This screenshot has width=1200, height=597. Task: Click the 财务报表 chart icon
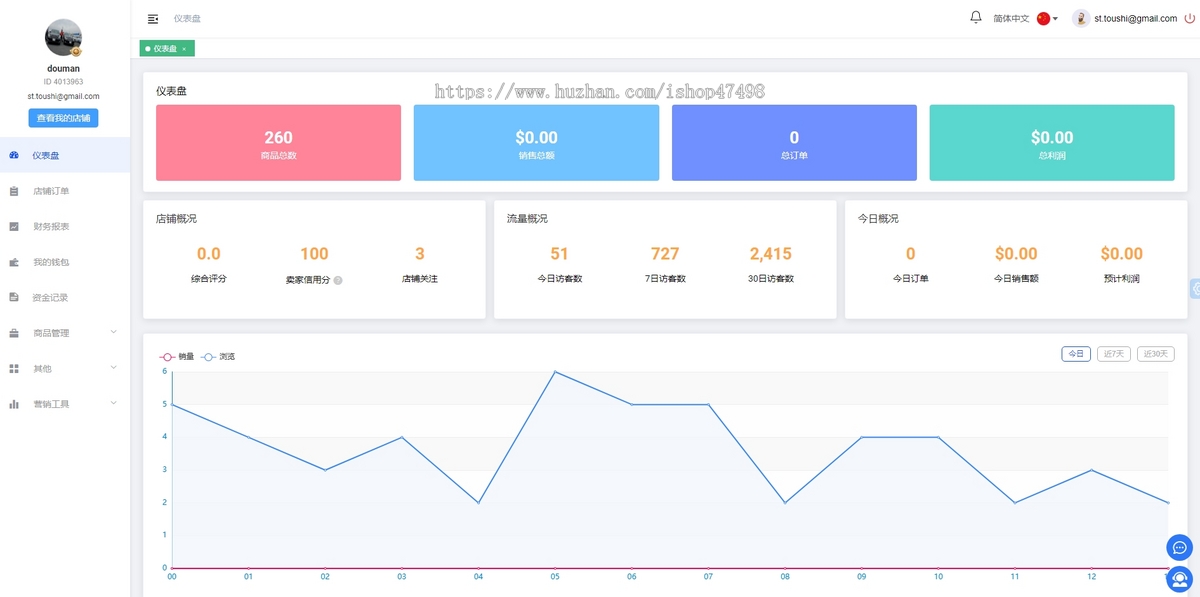[x=14, y=226]
